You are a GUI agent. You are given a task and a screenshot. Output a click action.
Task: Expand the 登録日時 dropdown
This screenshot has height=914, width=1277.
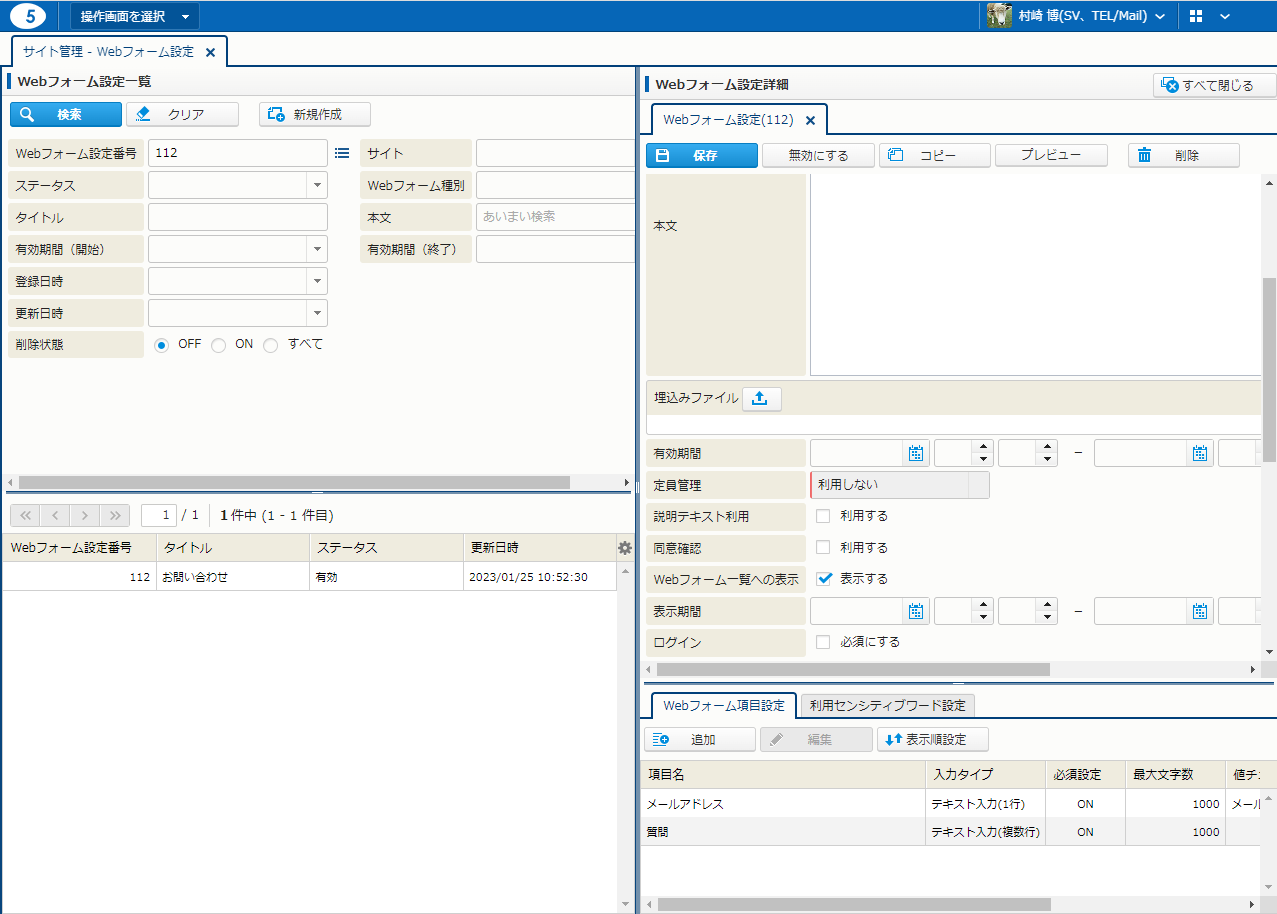pos(316,281)
